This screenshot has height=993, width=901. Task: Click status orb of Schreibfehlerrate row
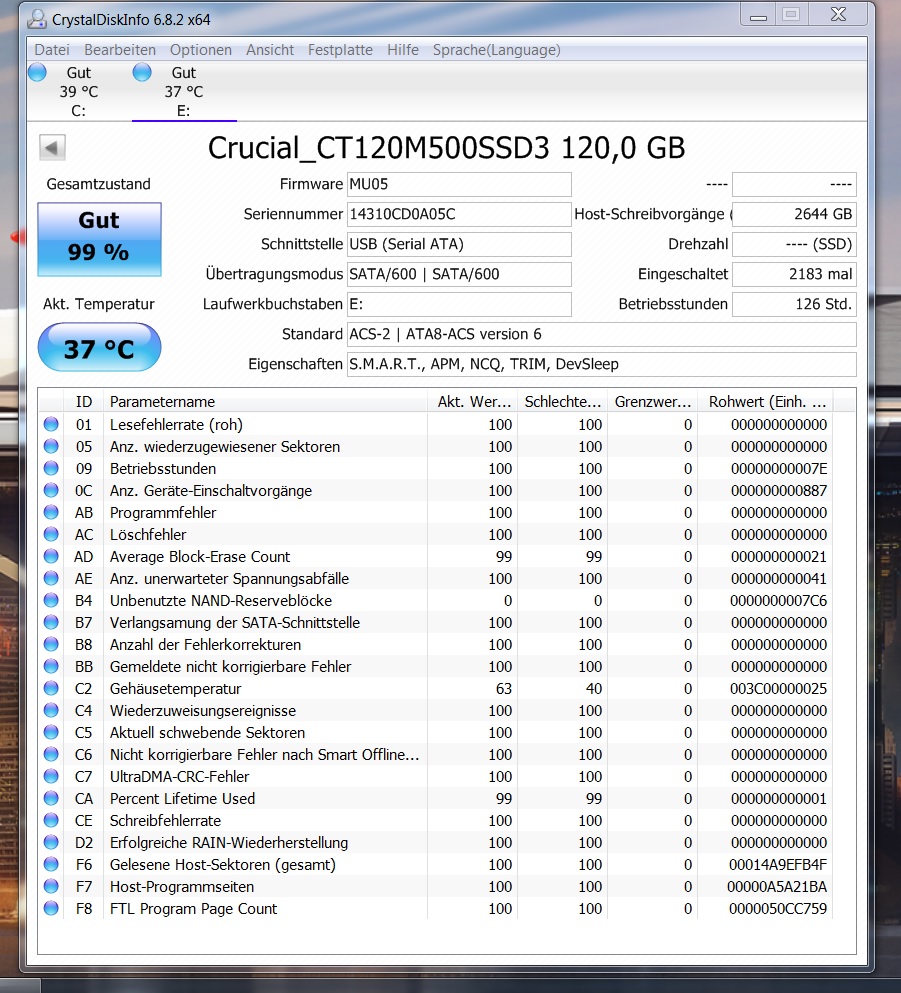[x=51, y=821]
